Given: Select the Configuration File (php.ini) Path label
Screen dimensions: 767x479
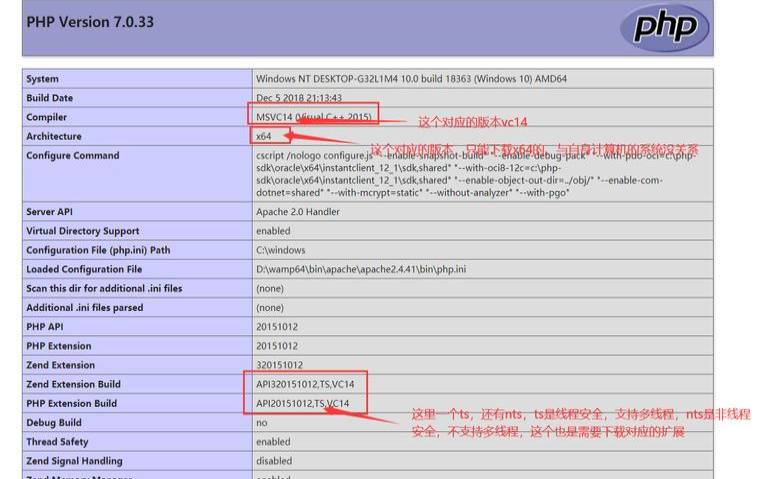Looking at the screenshot, I should coord(98,250).
